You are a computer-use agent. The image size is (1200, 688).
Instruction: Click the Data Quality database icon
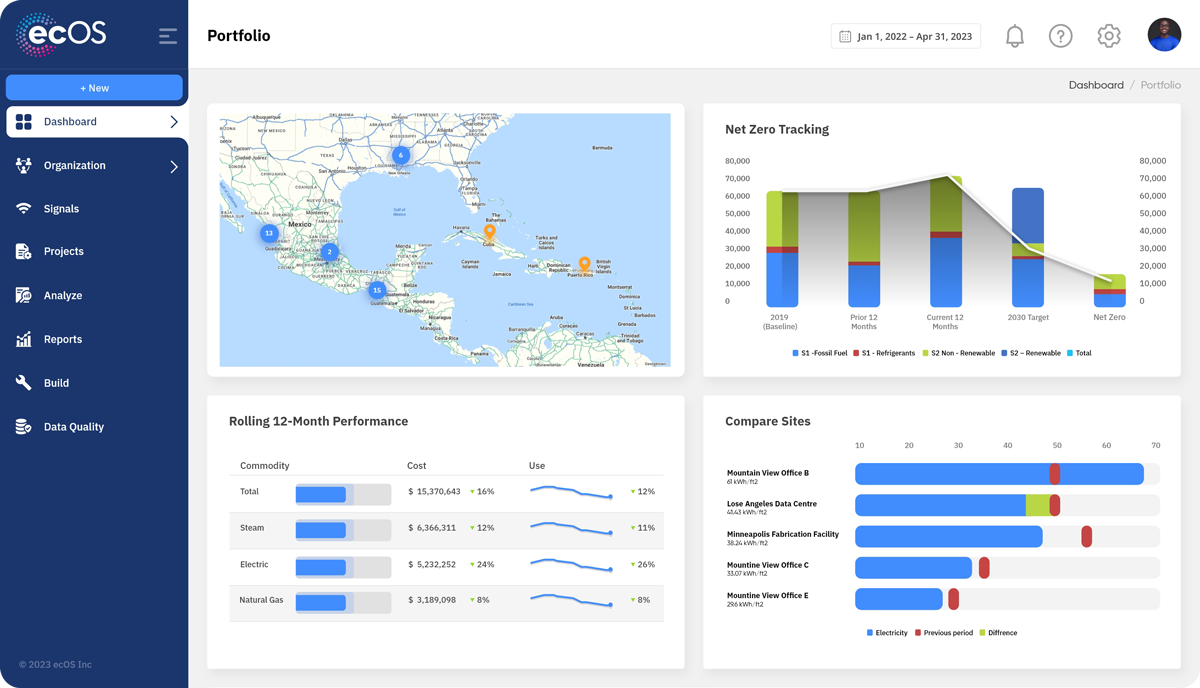click(x=24, y=427)
